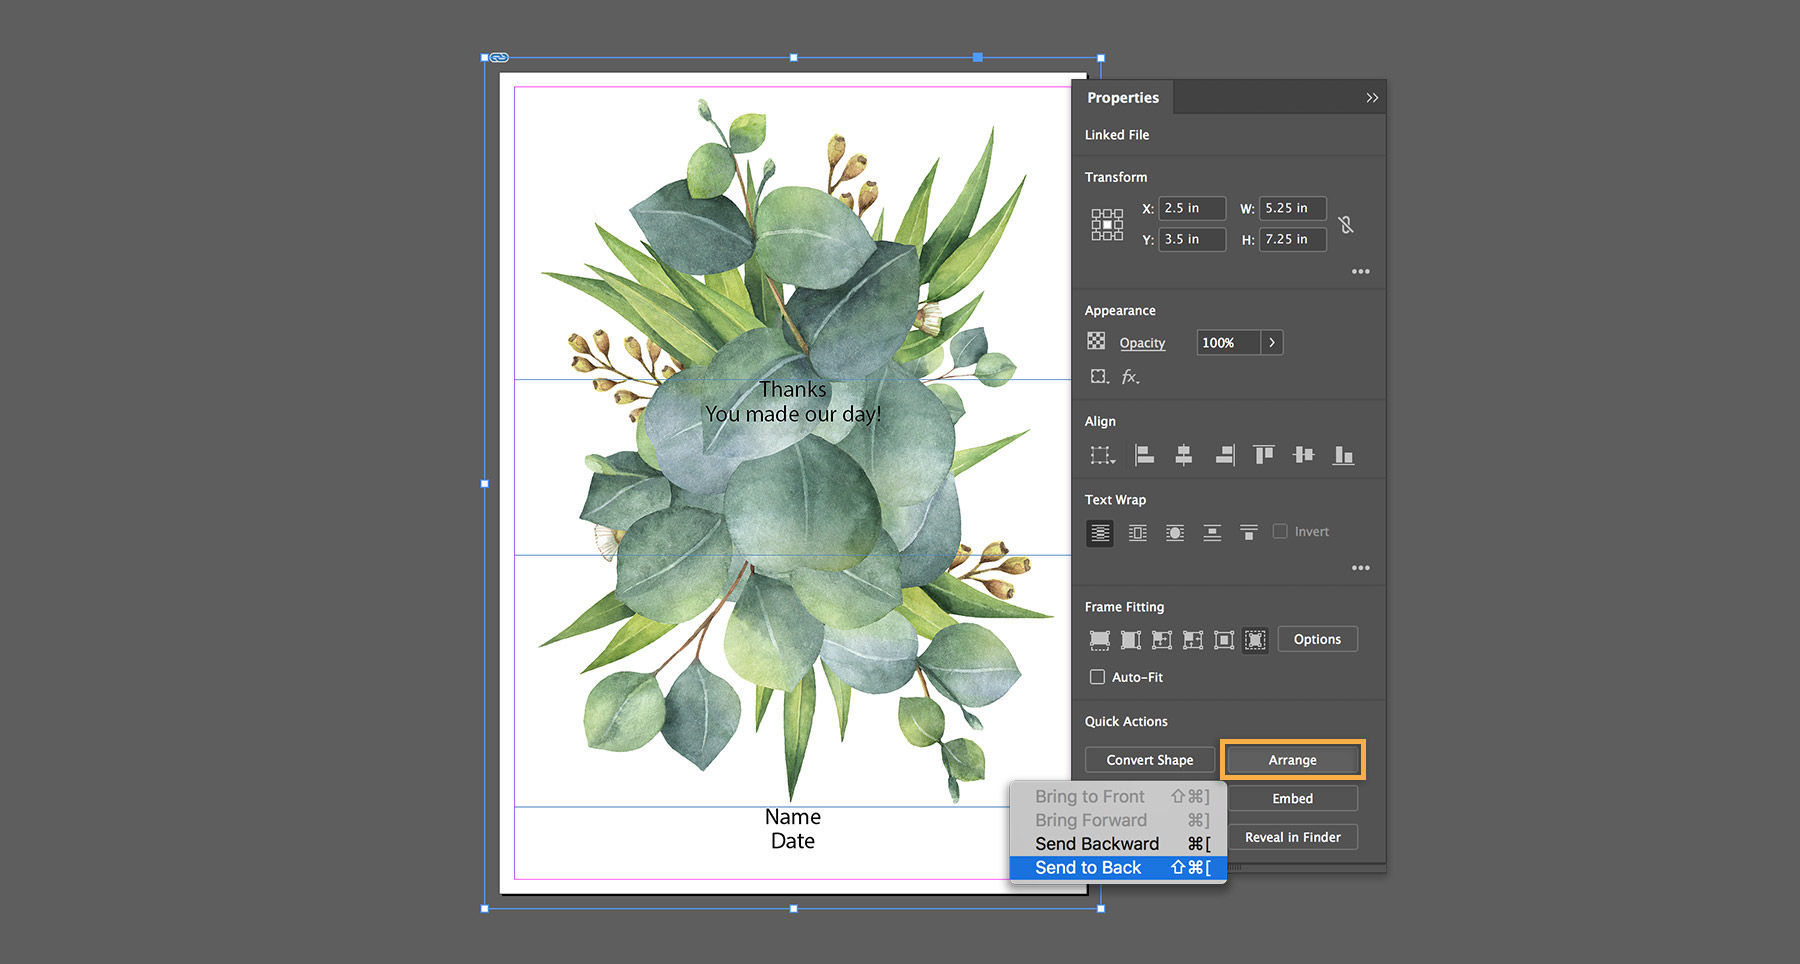Expand additional Text Wrap options via ellipsis

[x=1360, y=568]
